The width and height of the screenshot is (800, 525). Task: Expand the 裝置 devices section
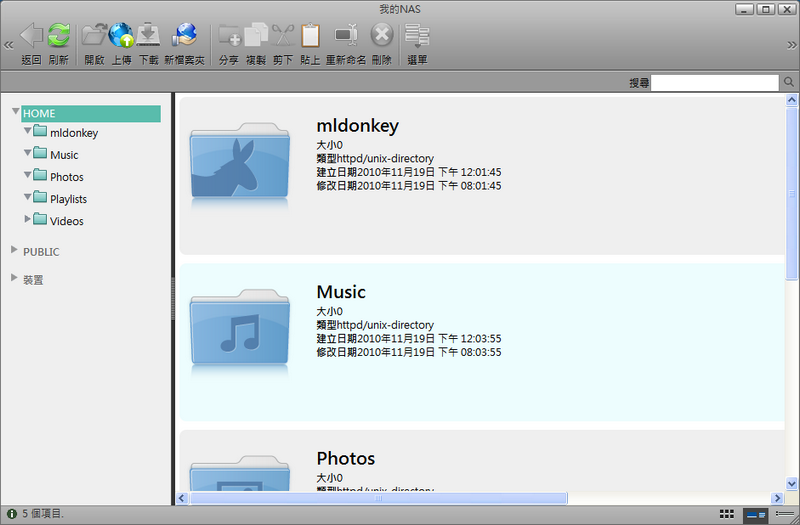(x=14, y=278)
